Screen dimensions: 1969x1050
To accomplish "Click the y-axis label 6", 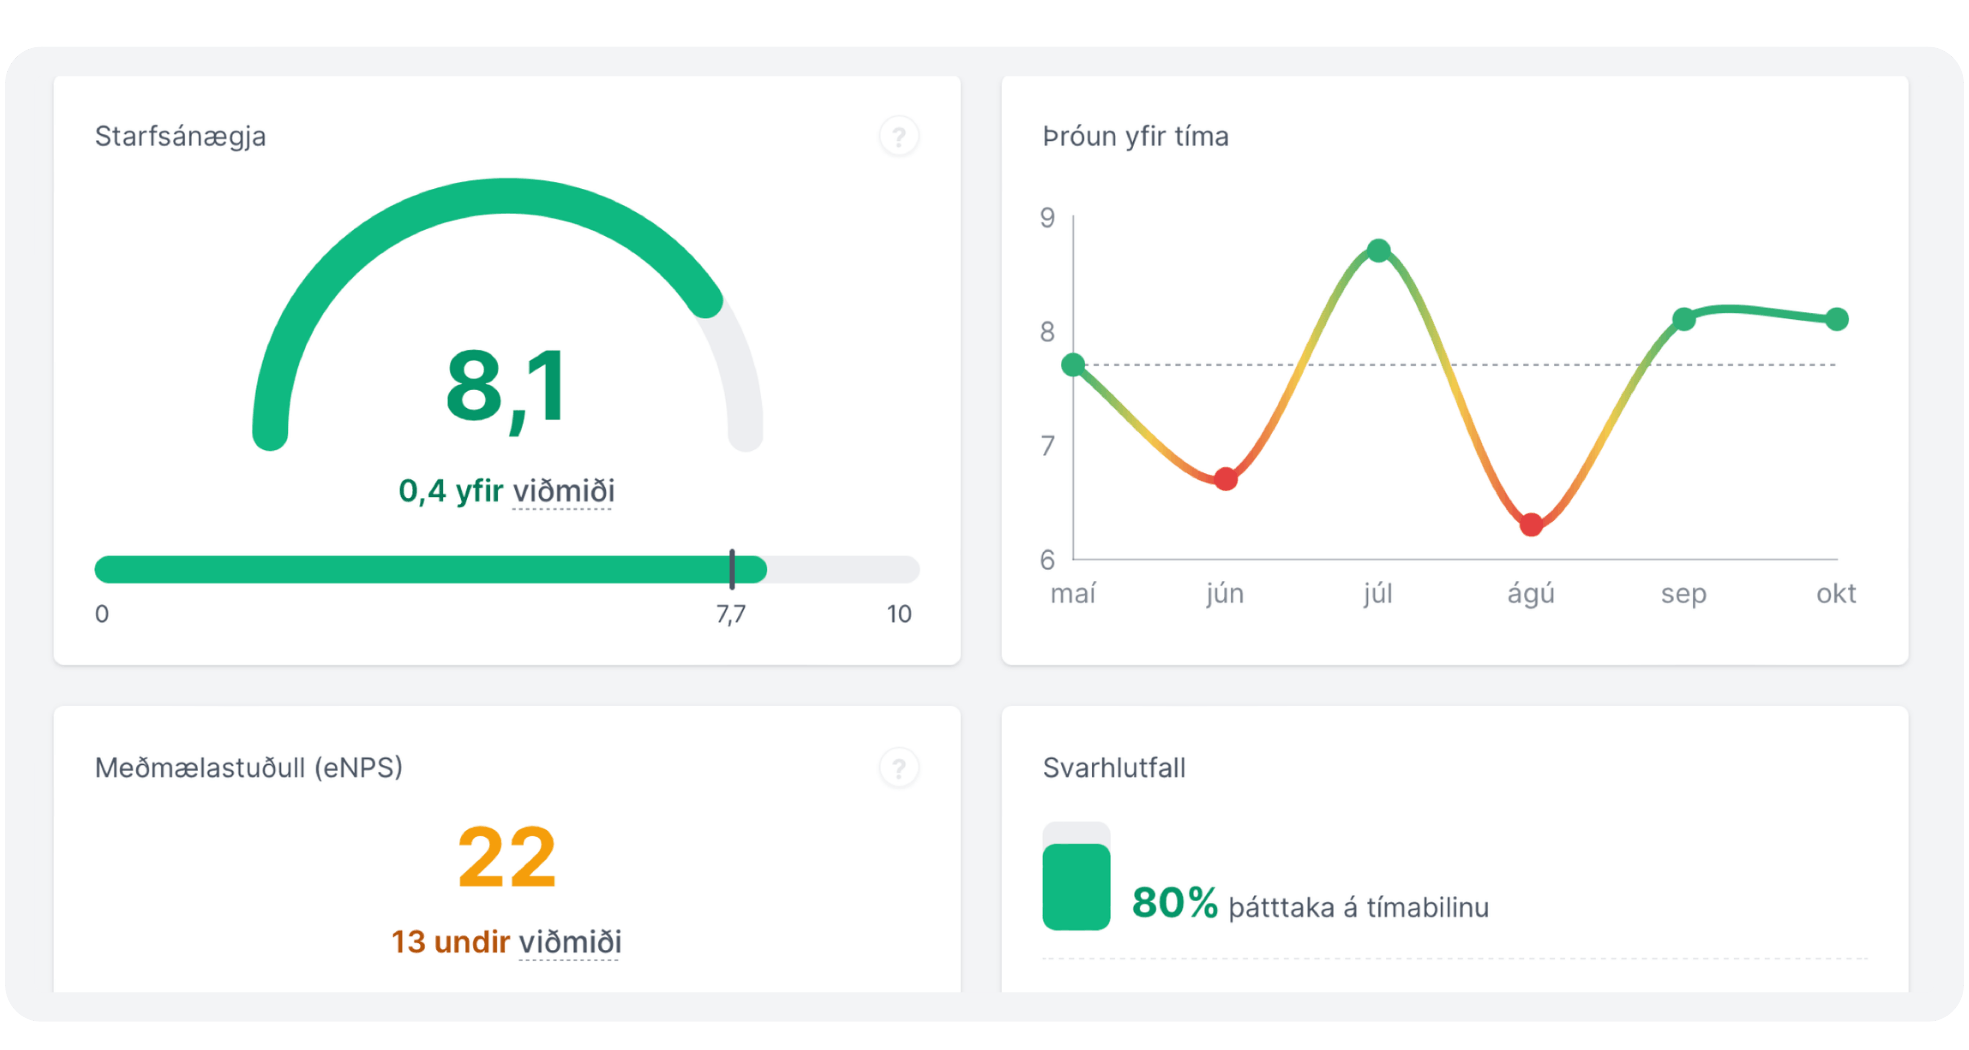I will (x=1047, y=560).
